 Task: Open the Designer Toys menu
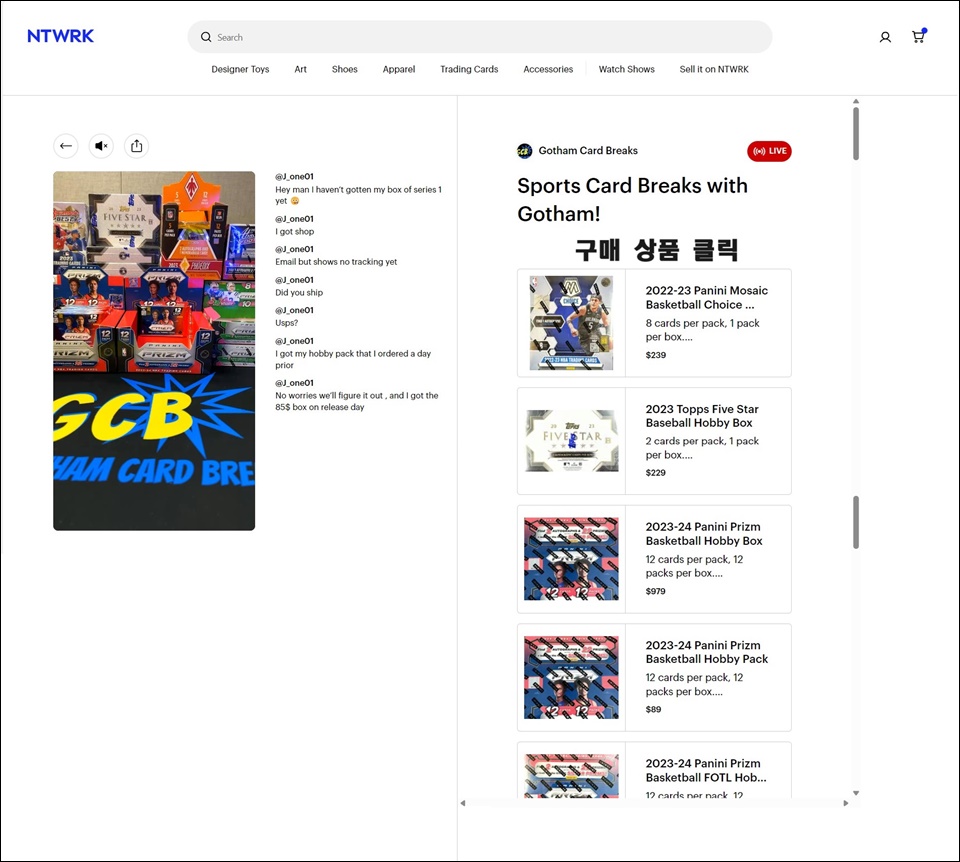[x=240, y=69]
